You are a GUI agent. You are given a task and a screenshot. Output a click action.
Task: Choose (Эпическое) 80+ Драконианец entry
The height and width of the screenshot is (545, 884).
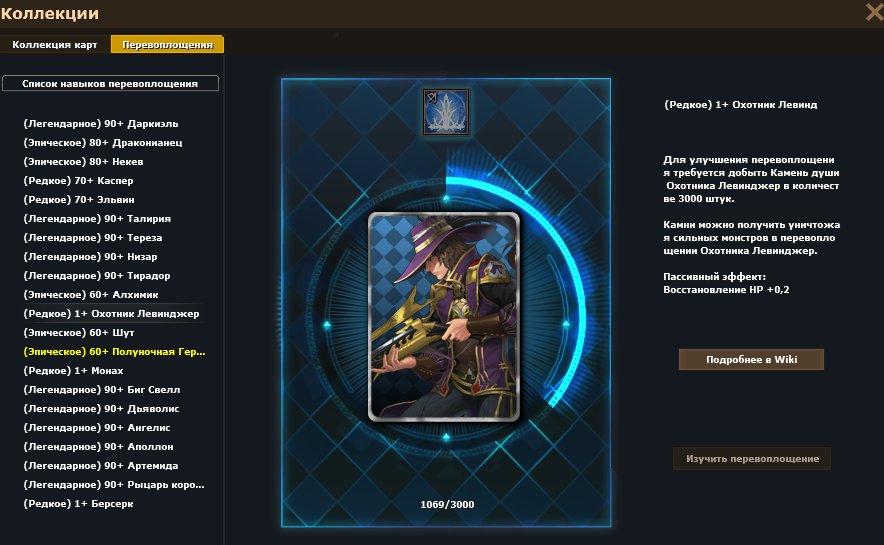pos(103,143)
